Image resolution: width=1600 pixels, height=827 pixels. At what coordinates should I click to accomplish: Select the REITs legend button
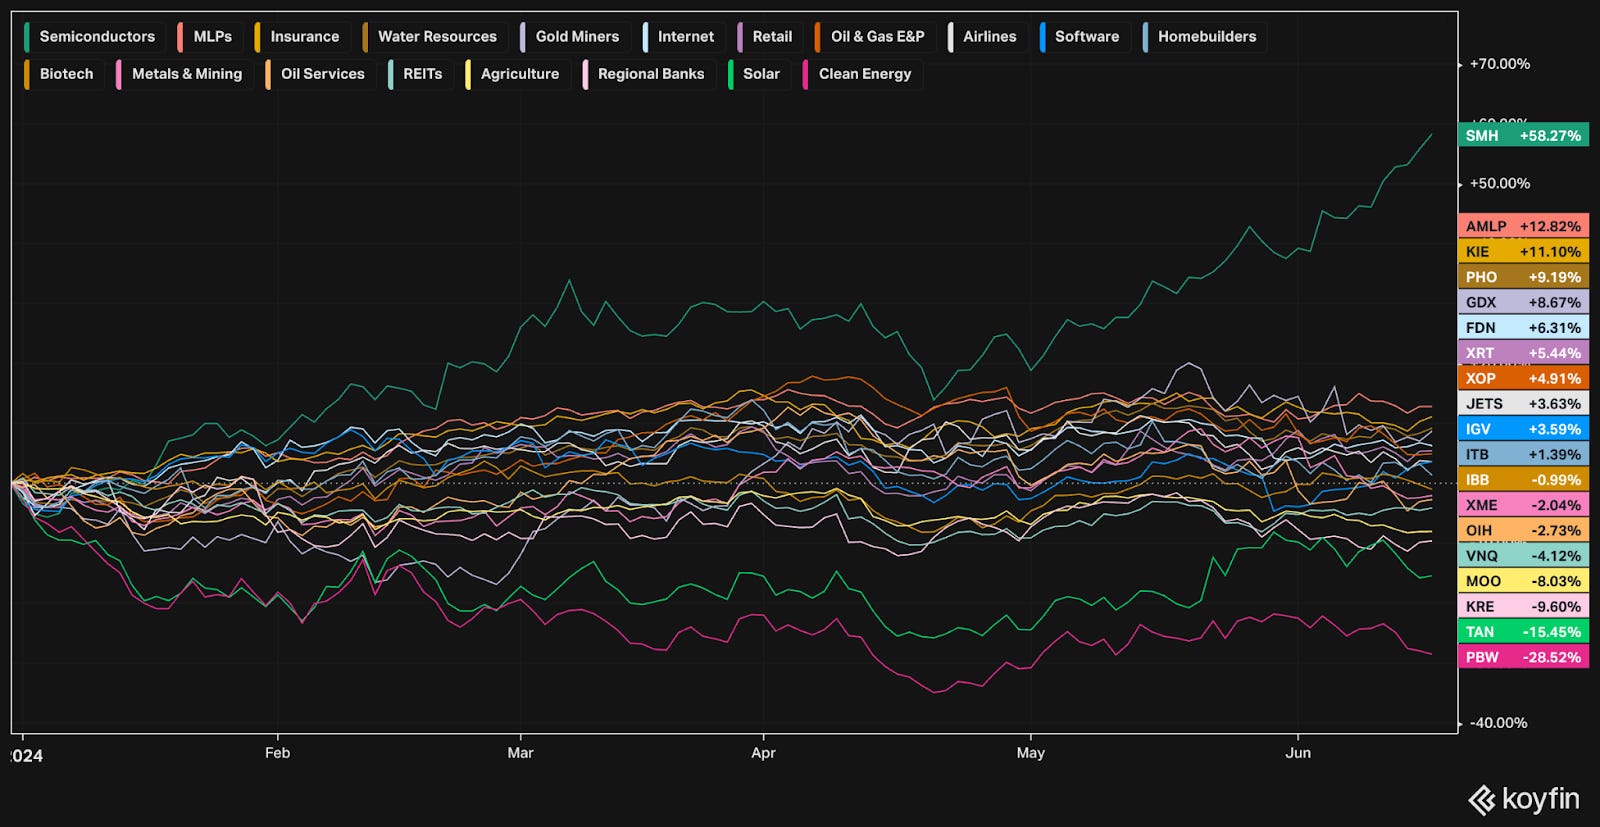420,74
